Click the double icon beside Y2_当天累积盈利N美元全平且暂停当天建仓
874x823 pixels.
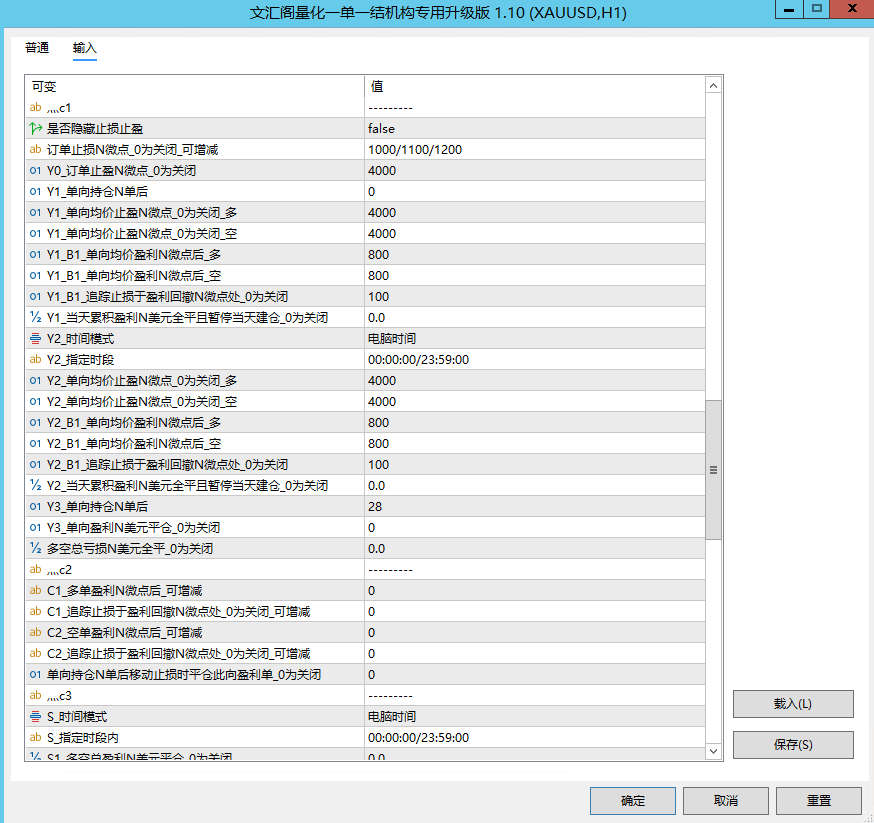[x=36, y=485]
